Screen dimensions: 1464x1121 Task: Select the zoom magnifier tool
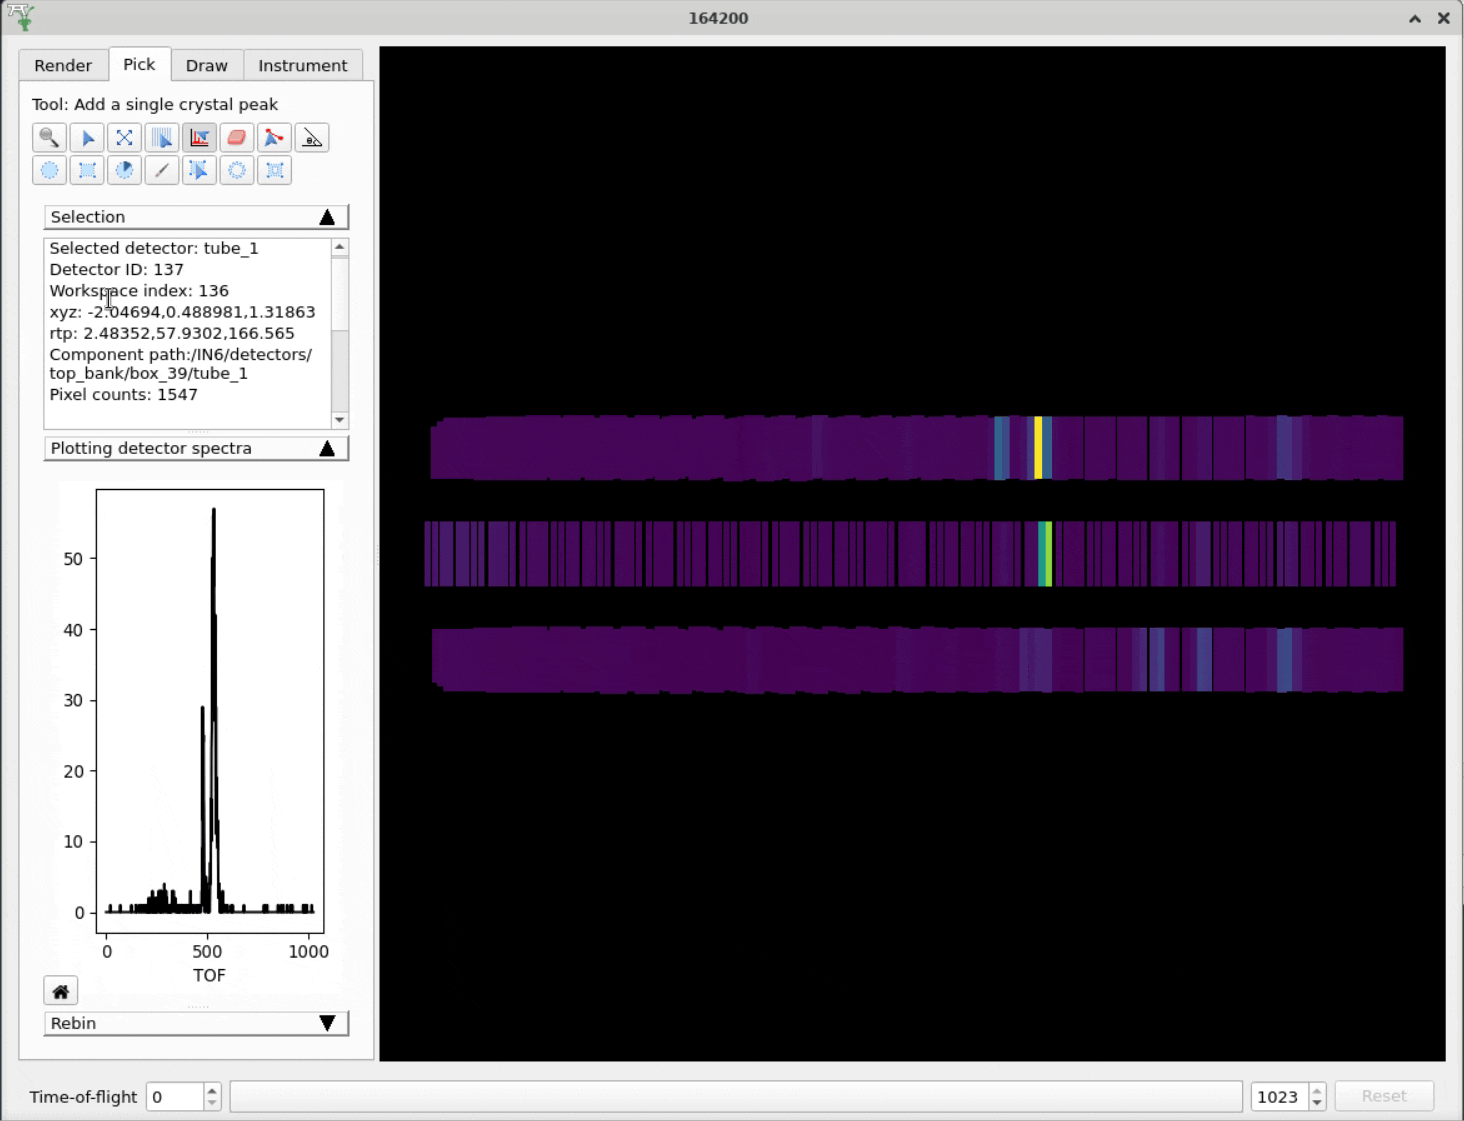49,138
